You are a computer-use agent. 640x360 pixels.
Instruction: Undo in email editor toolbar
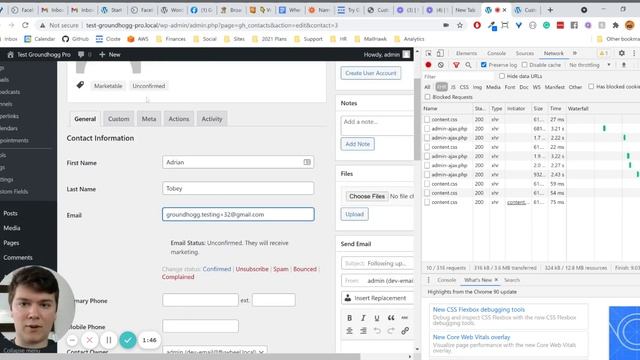(377, 331)
